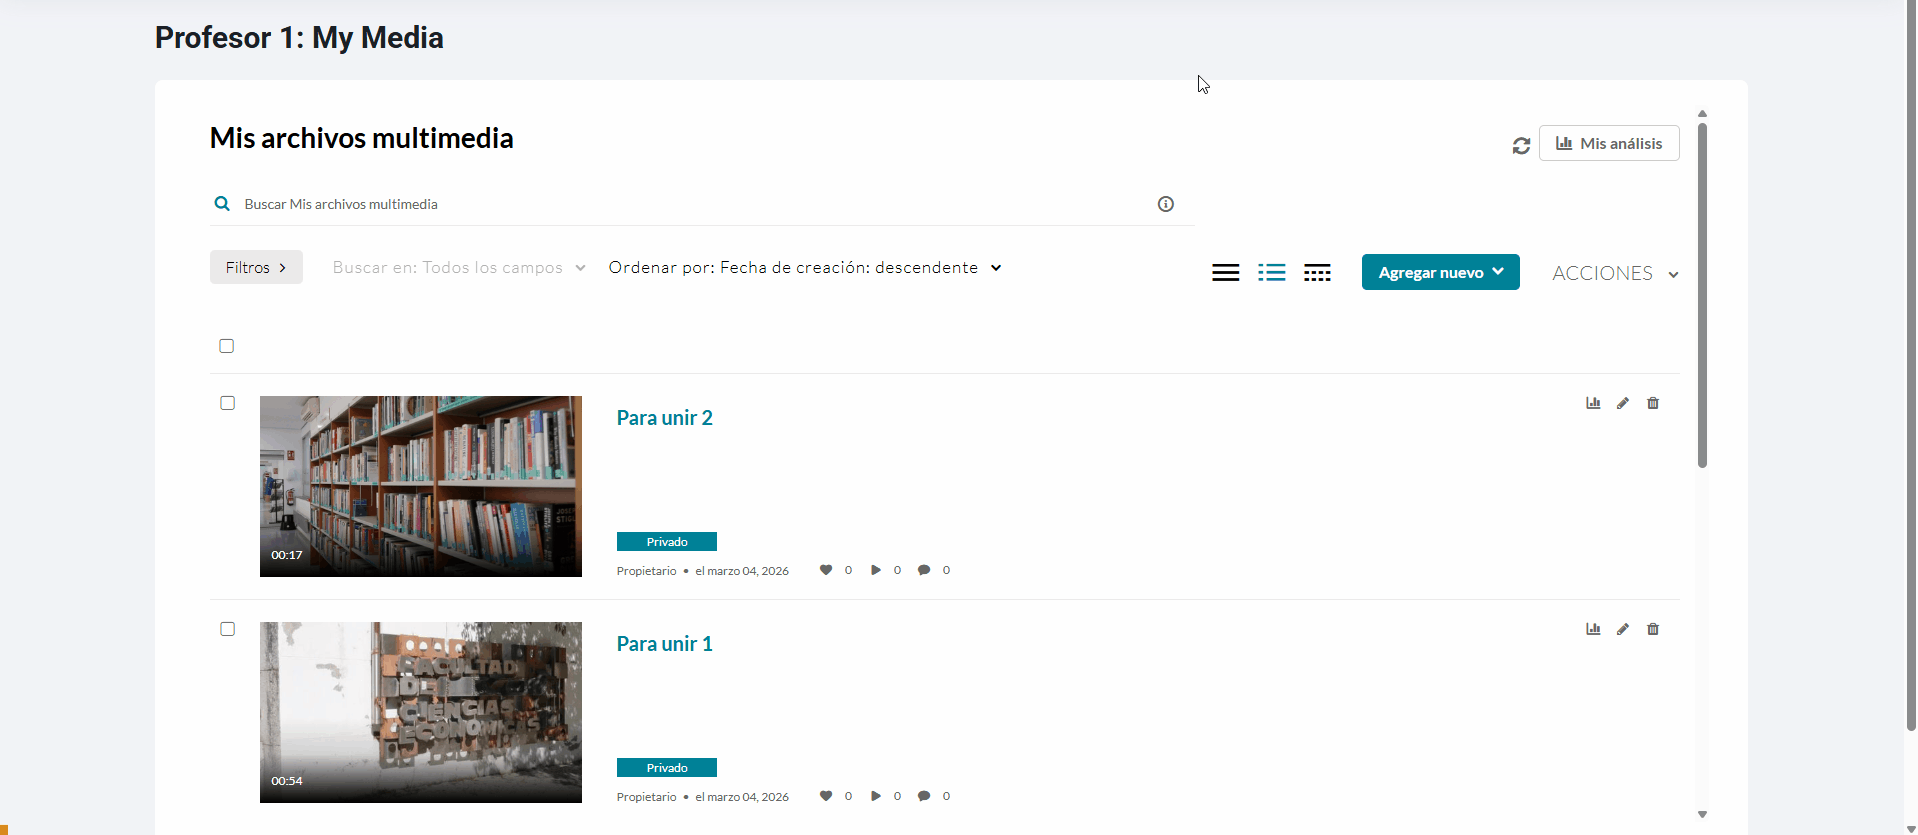Screen dimensions: 1918x835
Task: Select the Para unir 2 checkbox
Action: click(228, 403)
